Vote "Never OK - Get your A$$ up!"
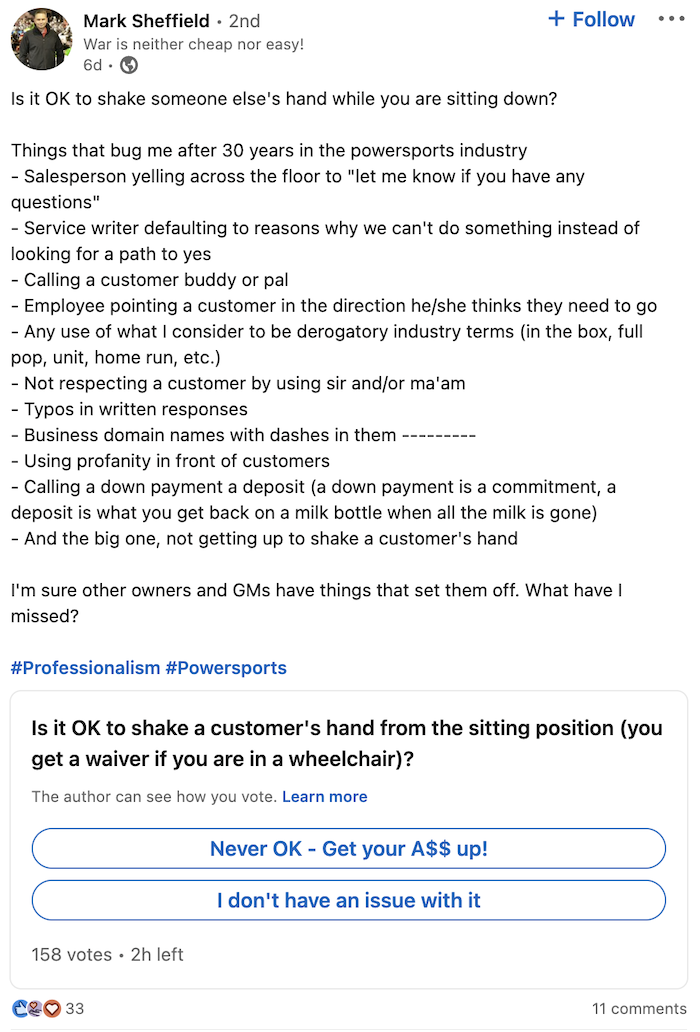The height and width of the screenshot is (1032, 700). click(x=349, y=849)
